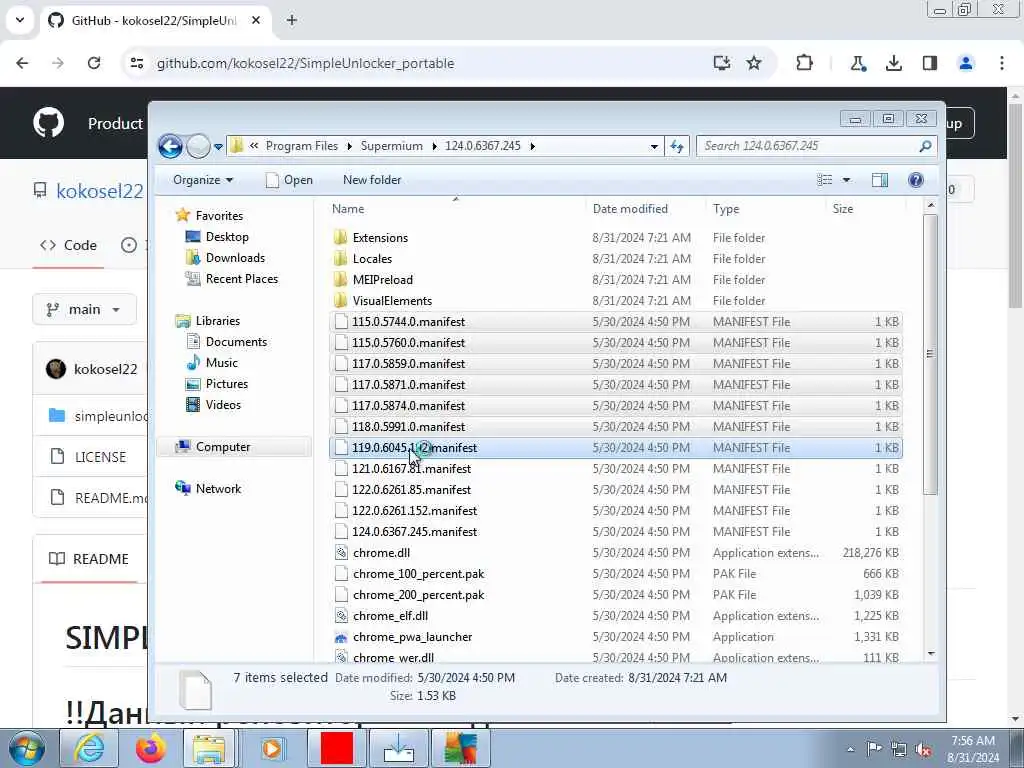
Task: Click file list scroll down arrow
Action: (x=931, y=654)
